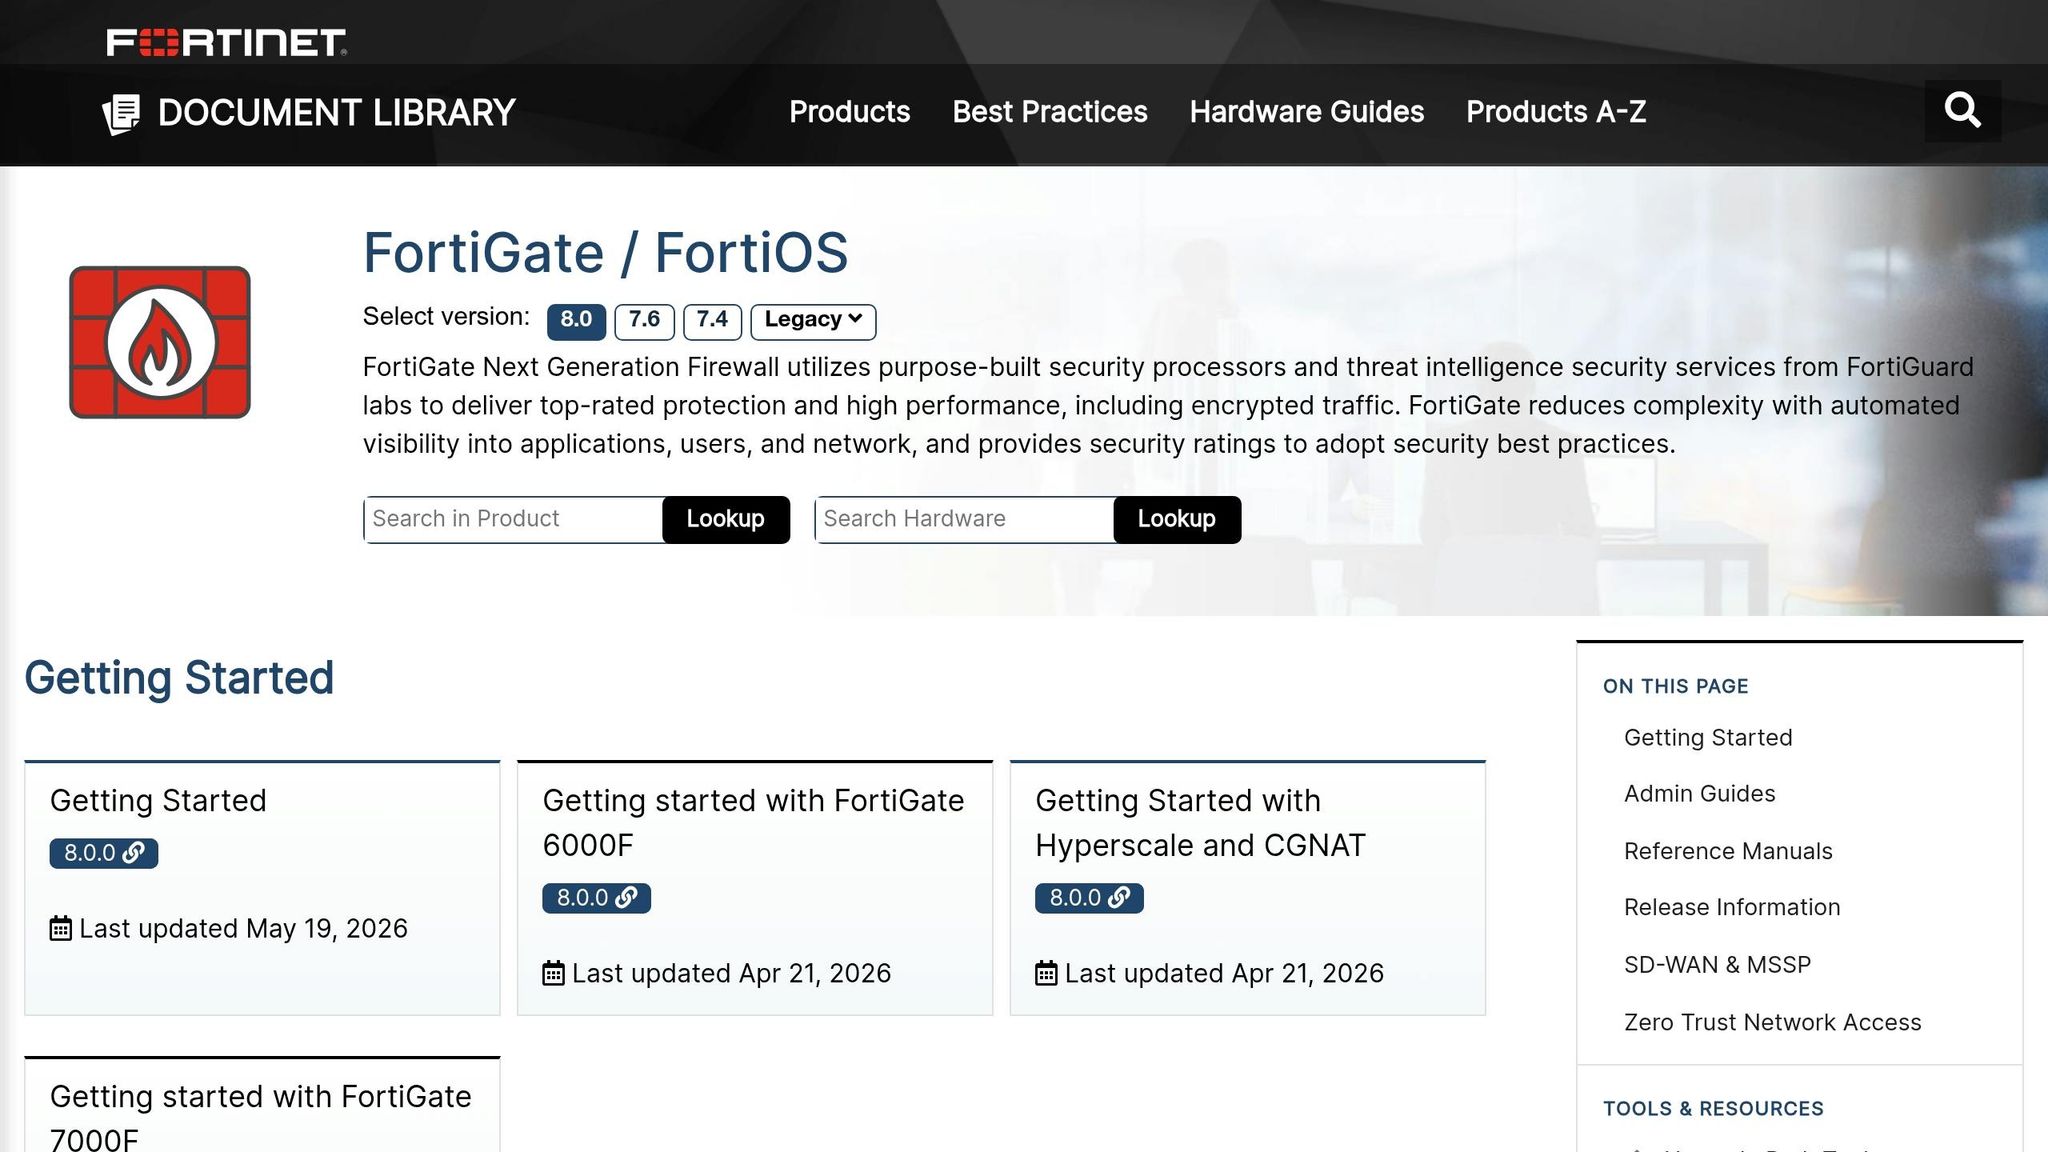The height and width of the screenshot is (1152, 2048).
Task: Select version 7.6
Action: click(644, 321)
